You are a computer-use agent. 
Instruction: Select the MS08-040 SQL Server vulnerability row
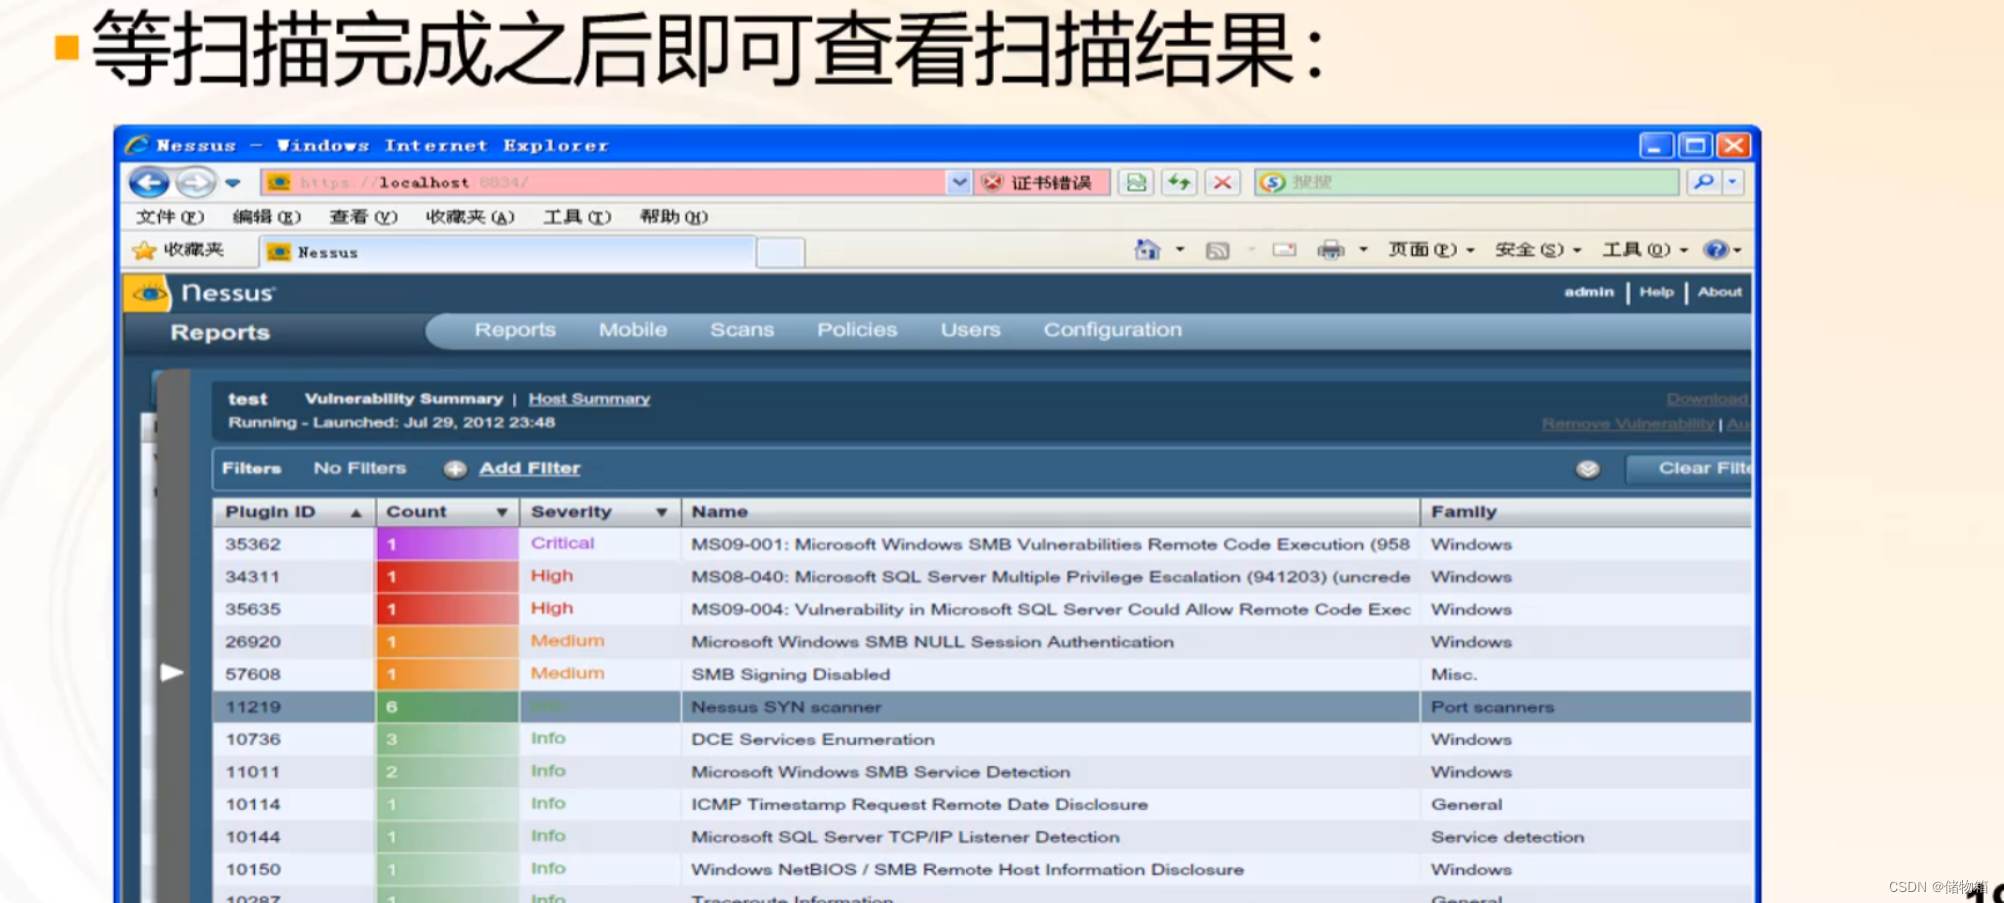pyautogui.click(x=982, y=577)
